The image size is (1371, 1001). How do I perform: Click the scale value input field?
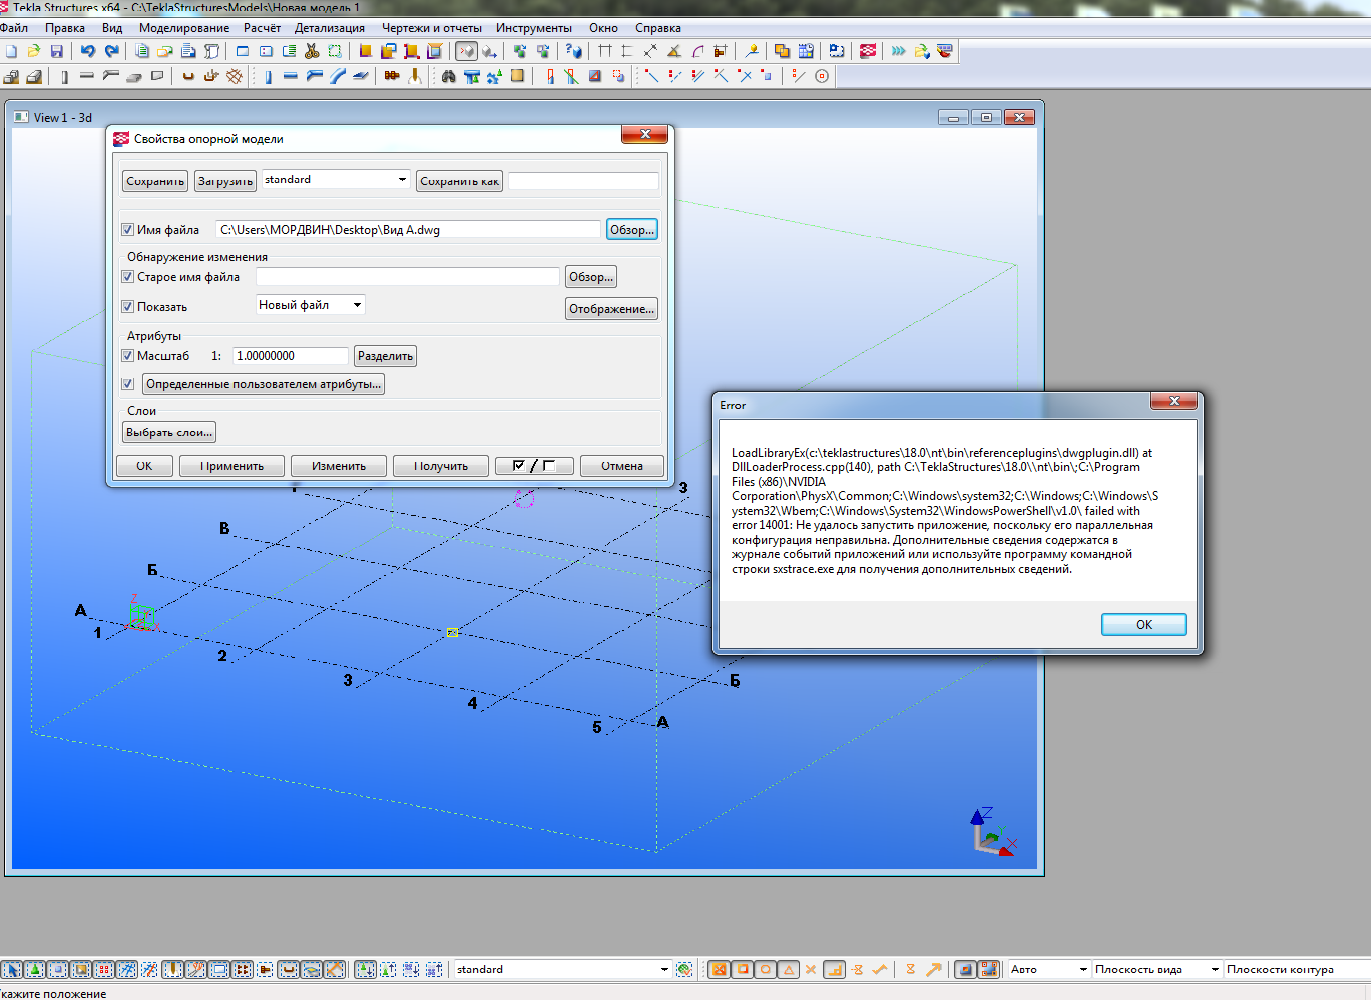[x=290, y=356]
